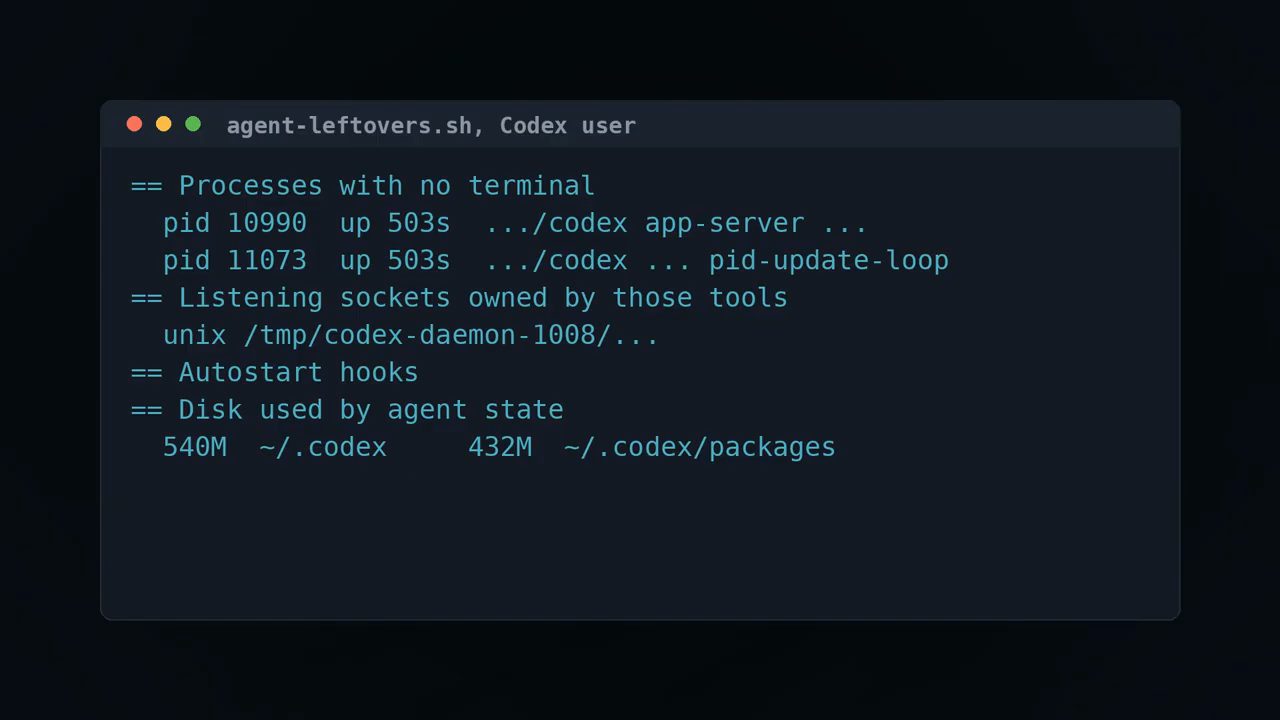Click the 'pid 11073' pid-update-loop process line

pyautogui.click(x=556, y=260)
